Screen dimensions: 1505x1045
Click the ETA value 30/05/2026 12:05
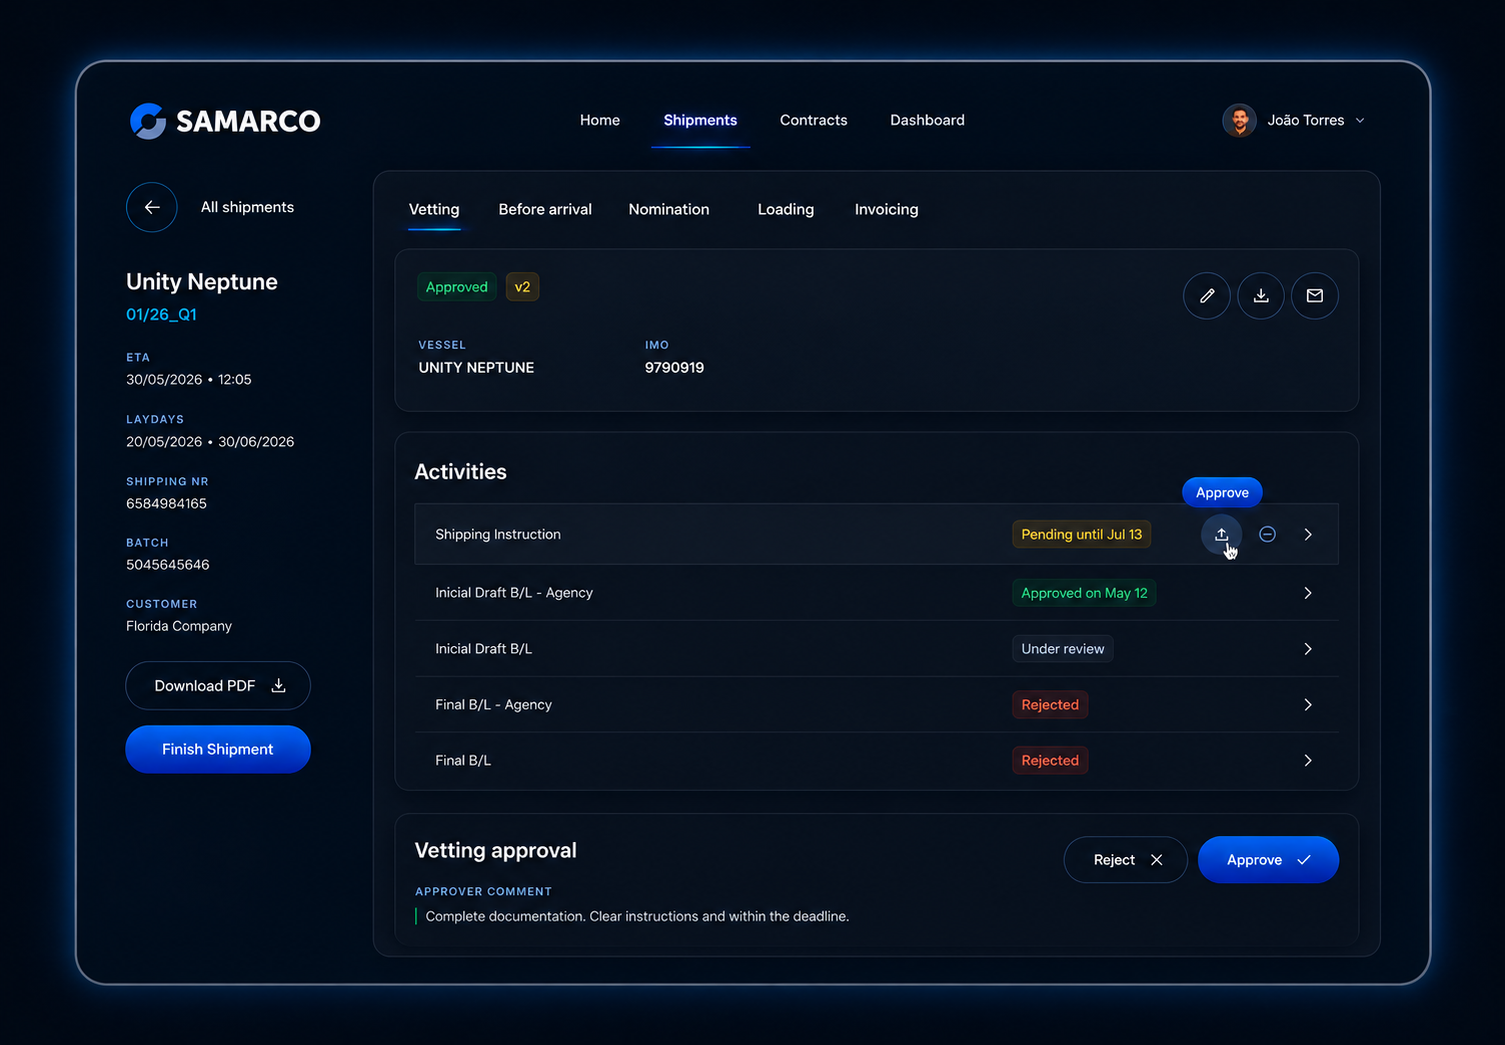(189, 380)
